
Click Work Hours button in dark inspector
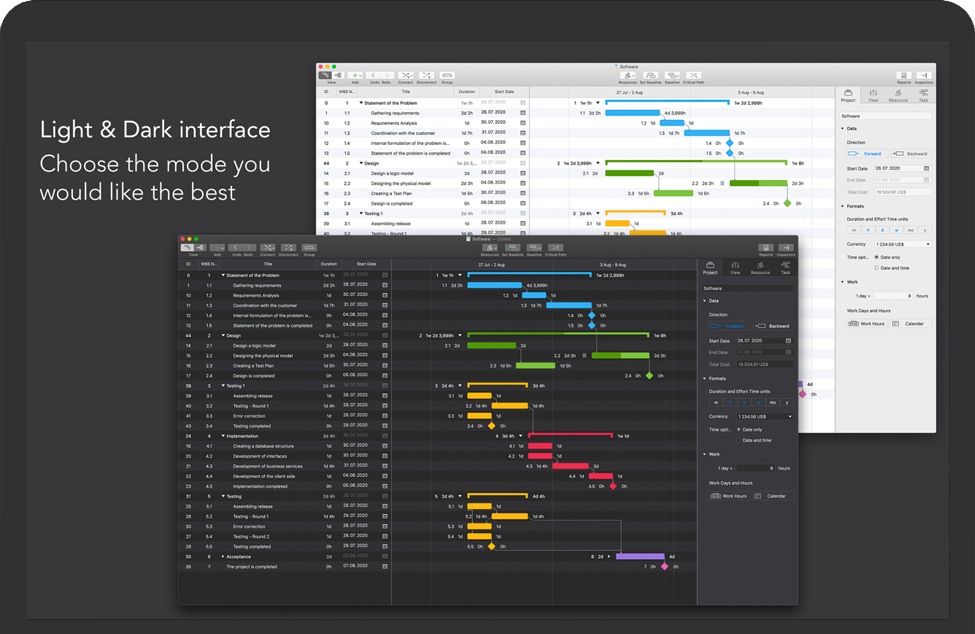point(729,496)
